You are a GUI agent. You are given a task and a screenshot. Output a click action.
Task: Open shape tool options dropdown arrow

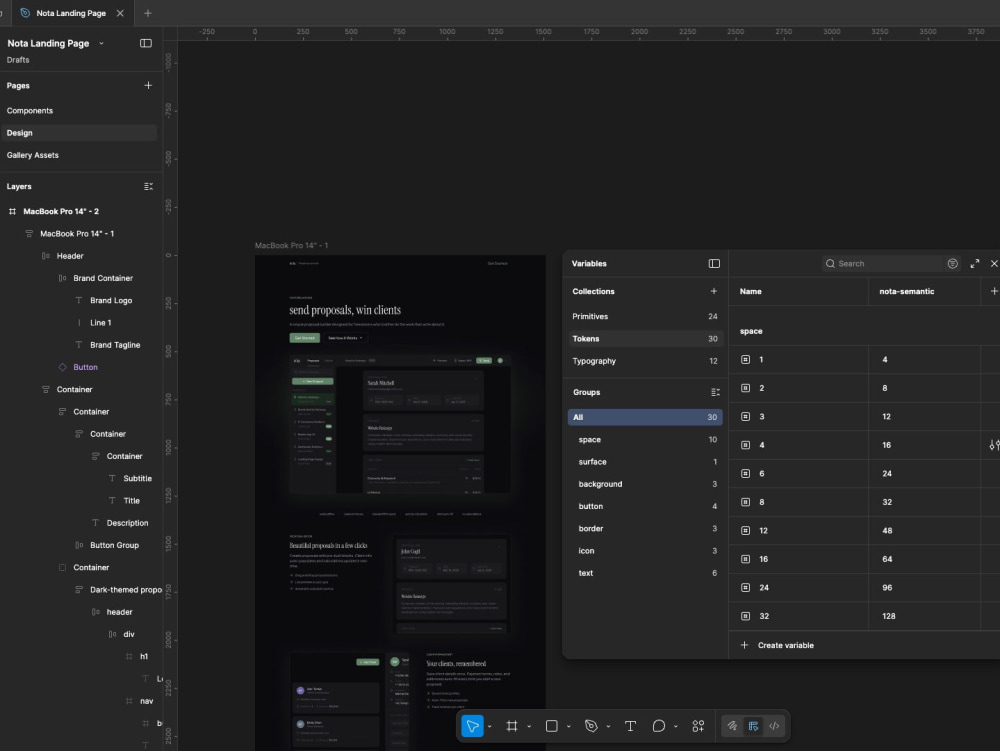tap(568, 726)
